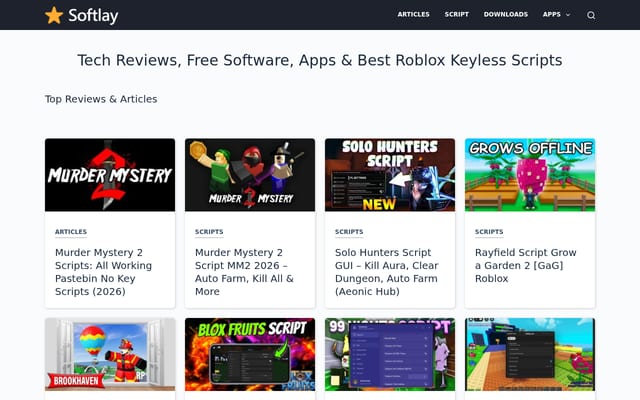Open the Script menu item

pos(456,14)
